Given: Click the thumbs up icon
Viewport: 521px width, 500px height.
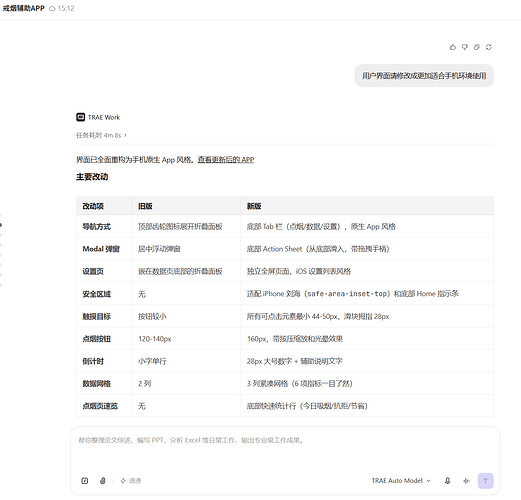Looking at the screenshot, I should (x=453, y=47).
